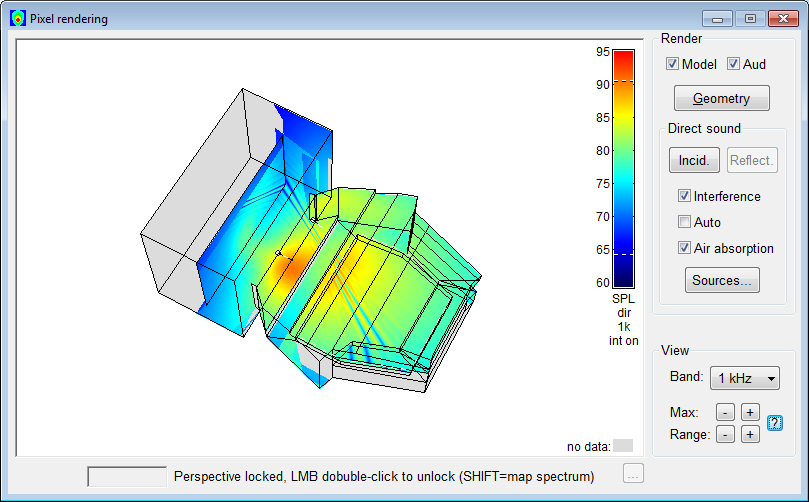
Task: Open the Sources... dialog button
Action: [x=721, y=280]
